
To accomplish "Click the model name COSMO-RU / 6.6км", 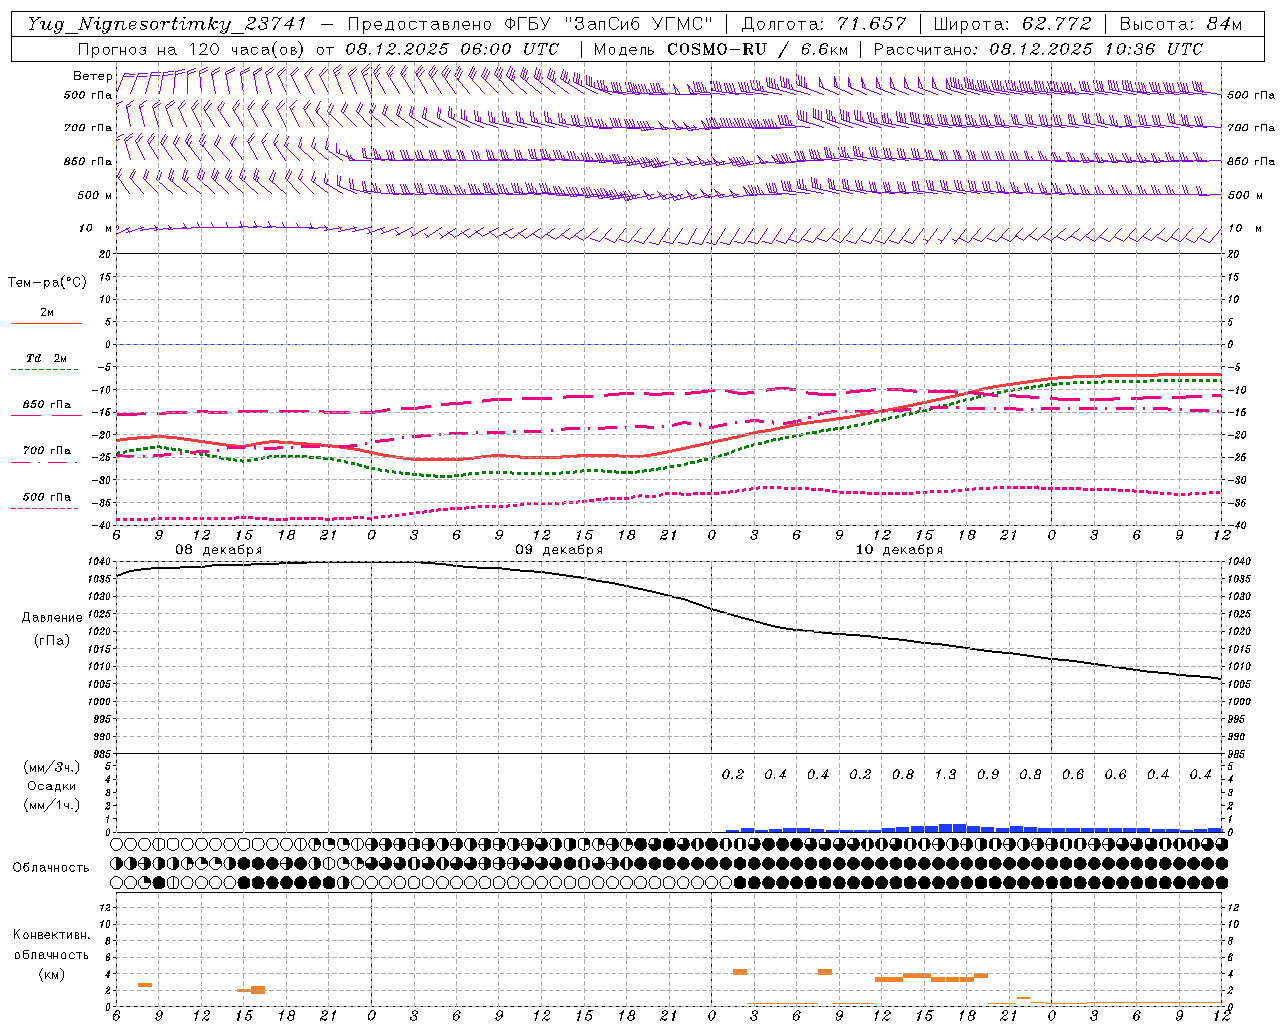I will coord(758,49).
